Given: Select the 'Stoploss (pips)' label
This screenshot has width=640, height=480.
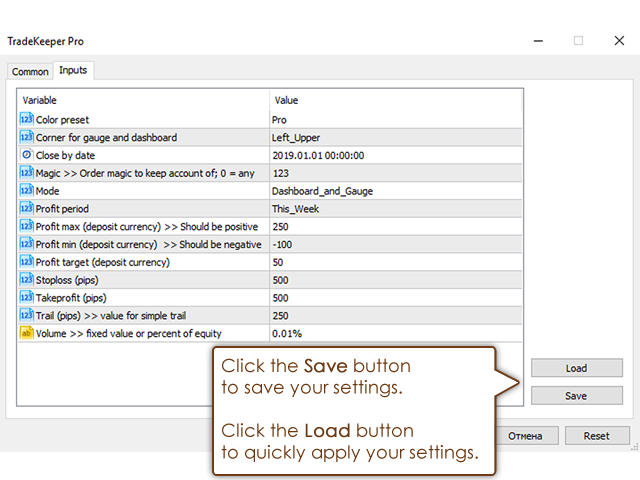Looking at the screenshot, I should tap(67, 280).
